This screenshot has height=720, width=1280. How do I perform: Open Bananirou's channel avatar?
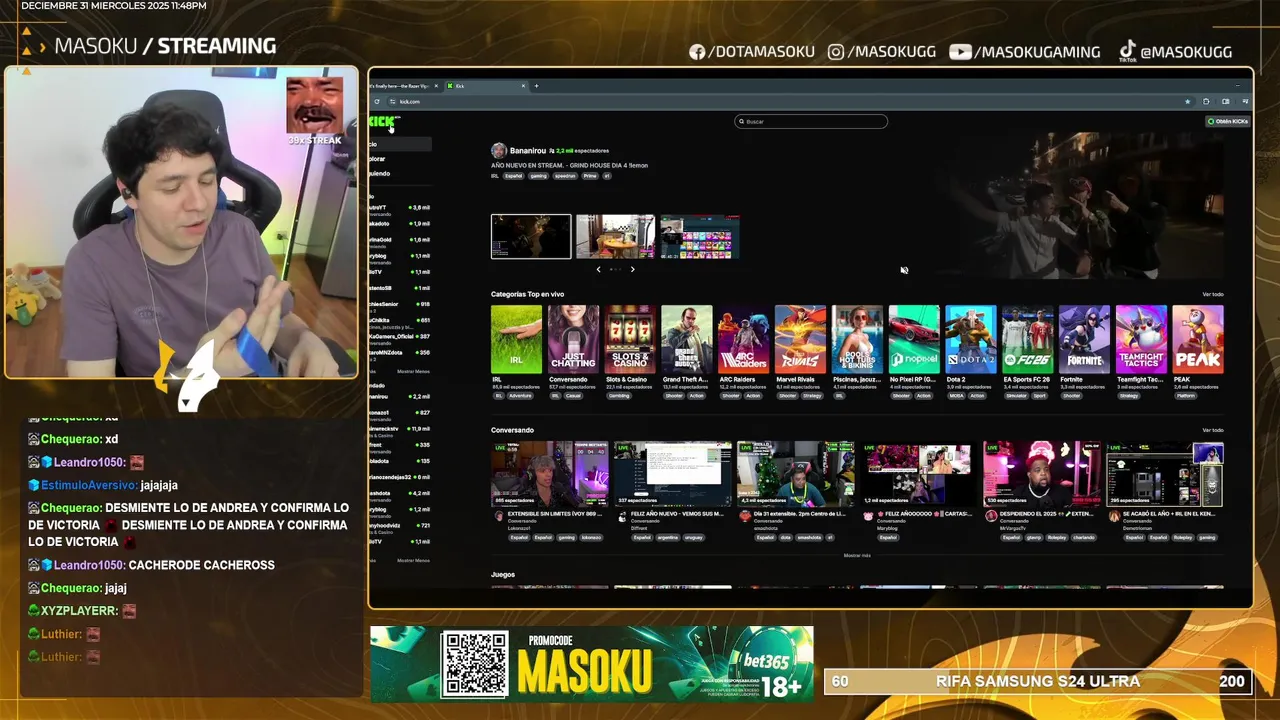tap(498, 151)
